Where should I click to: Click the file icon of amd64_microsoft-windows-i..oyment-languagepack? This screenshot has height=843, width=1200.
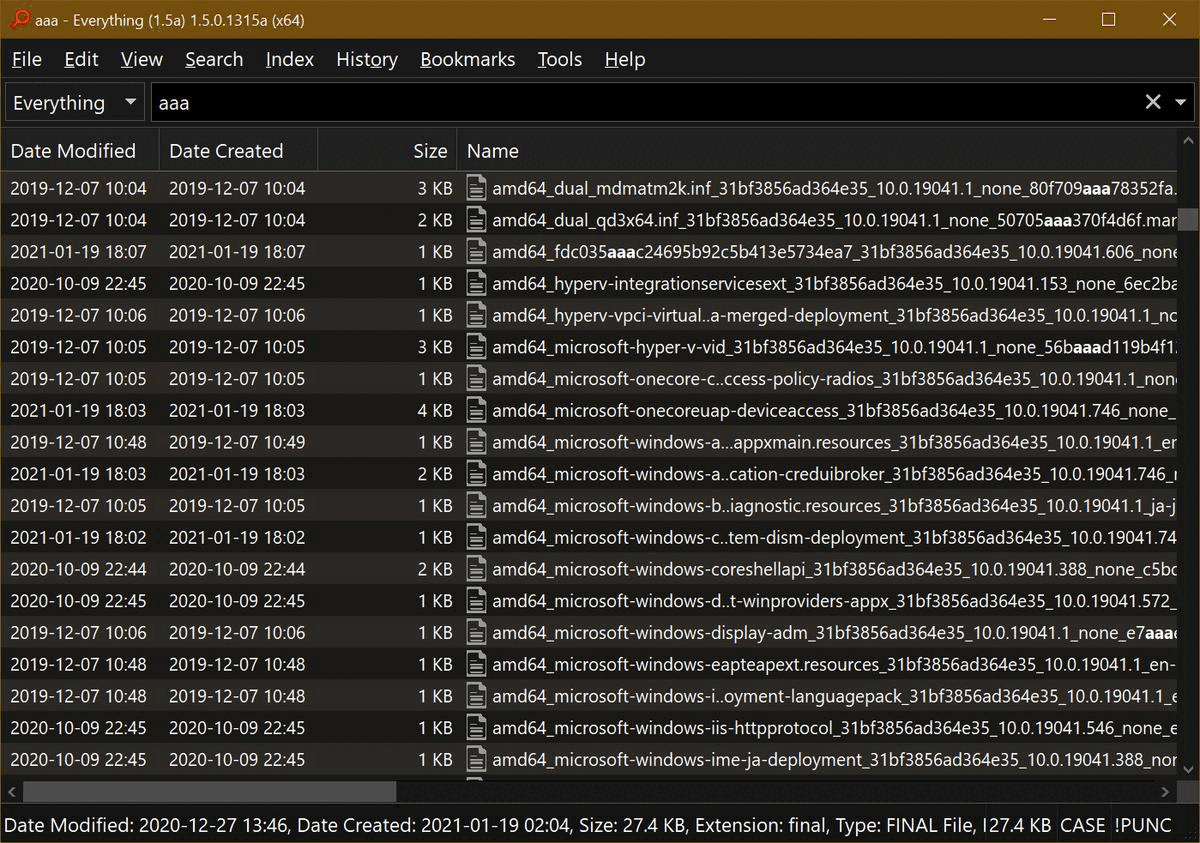477,696
